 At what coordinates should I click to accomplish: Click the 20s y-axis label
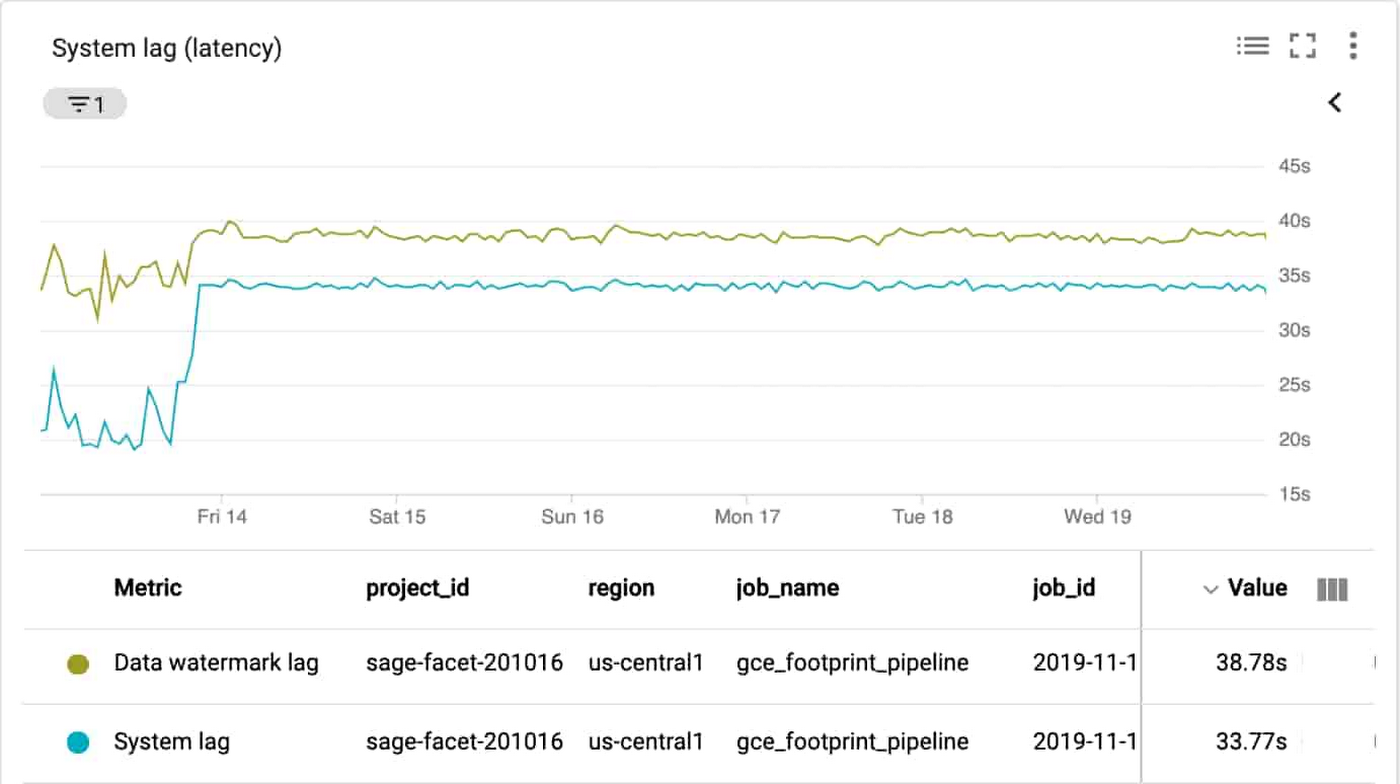1294,440
